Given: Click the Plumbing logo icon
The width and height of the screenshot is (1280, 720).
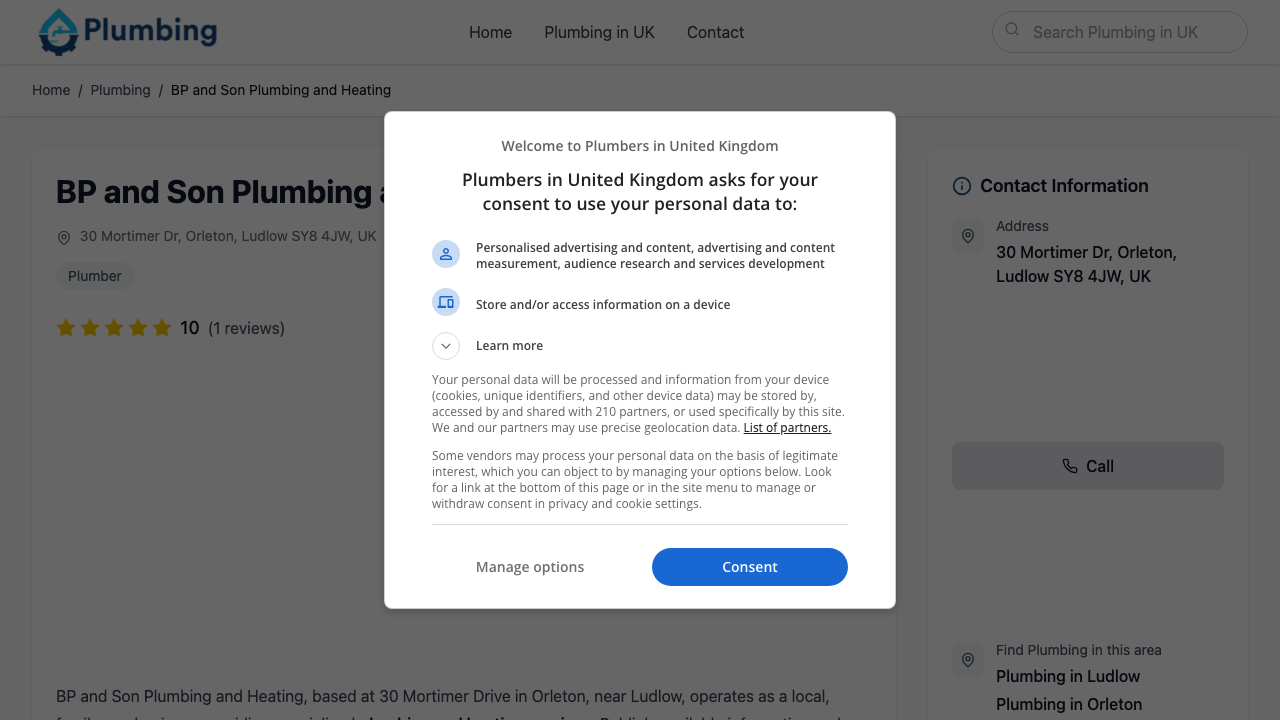Looking at the screenshot, I should click(56, 32).
